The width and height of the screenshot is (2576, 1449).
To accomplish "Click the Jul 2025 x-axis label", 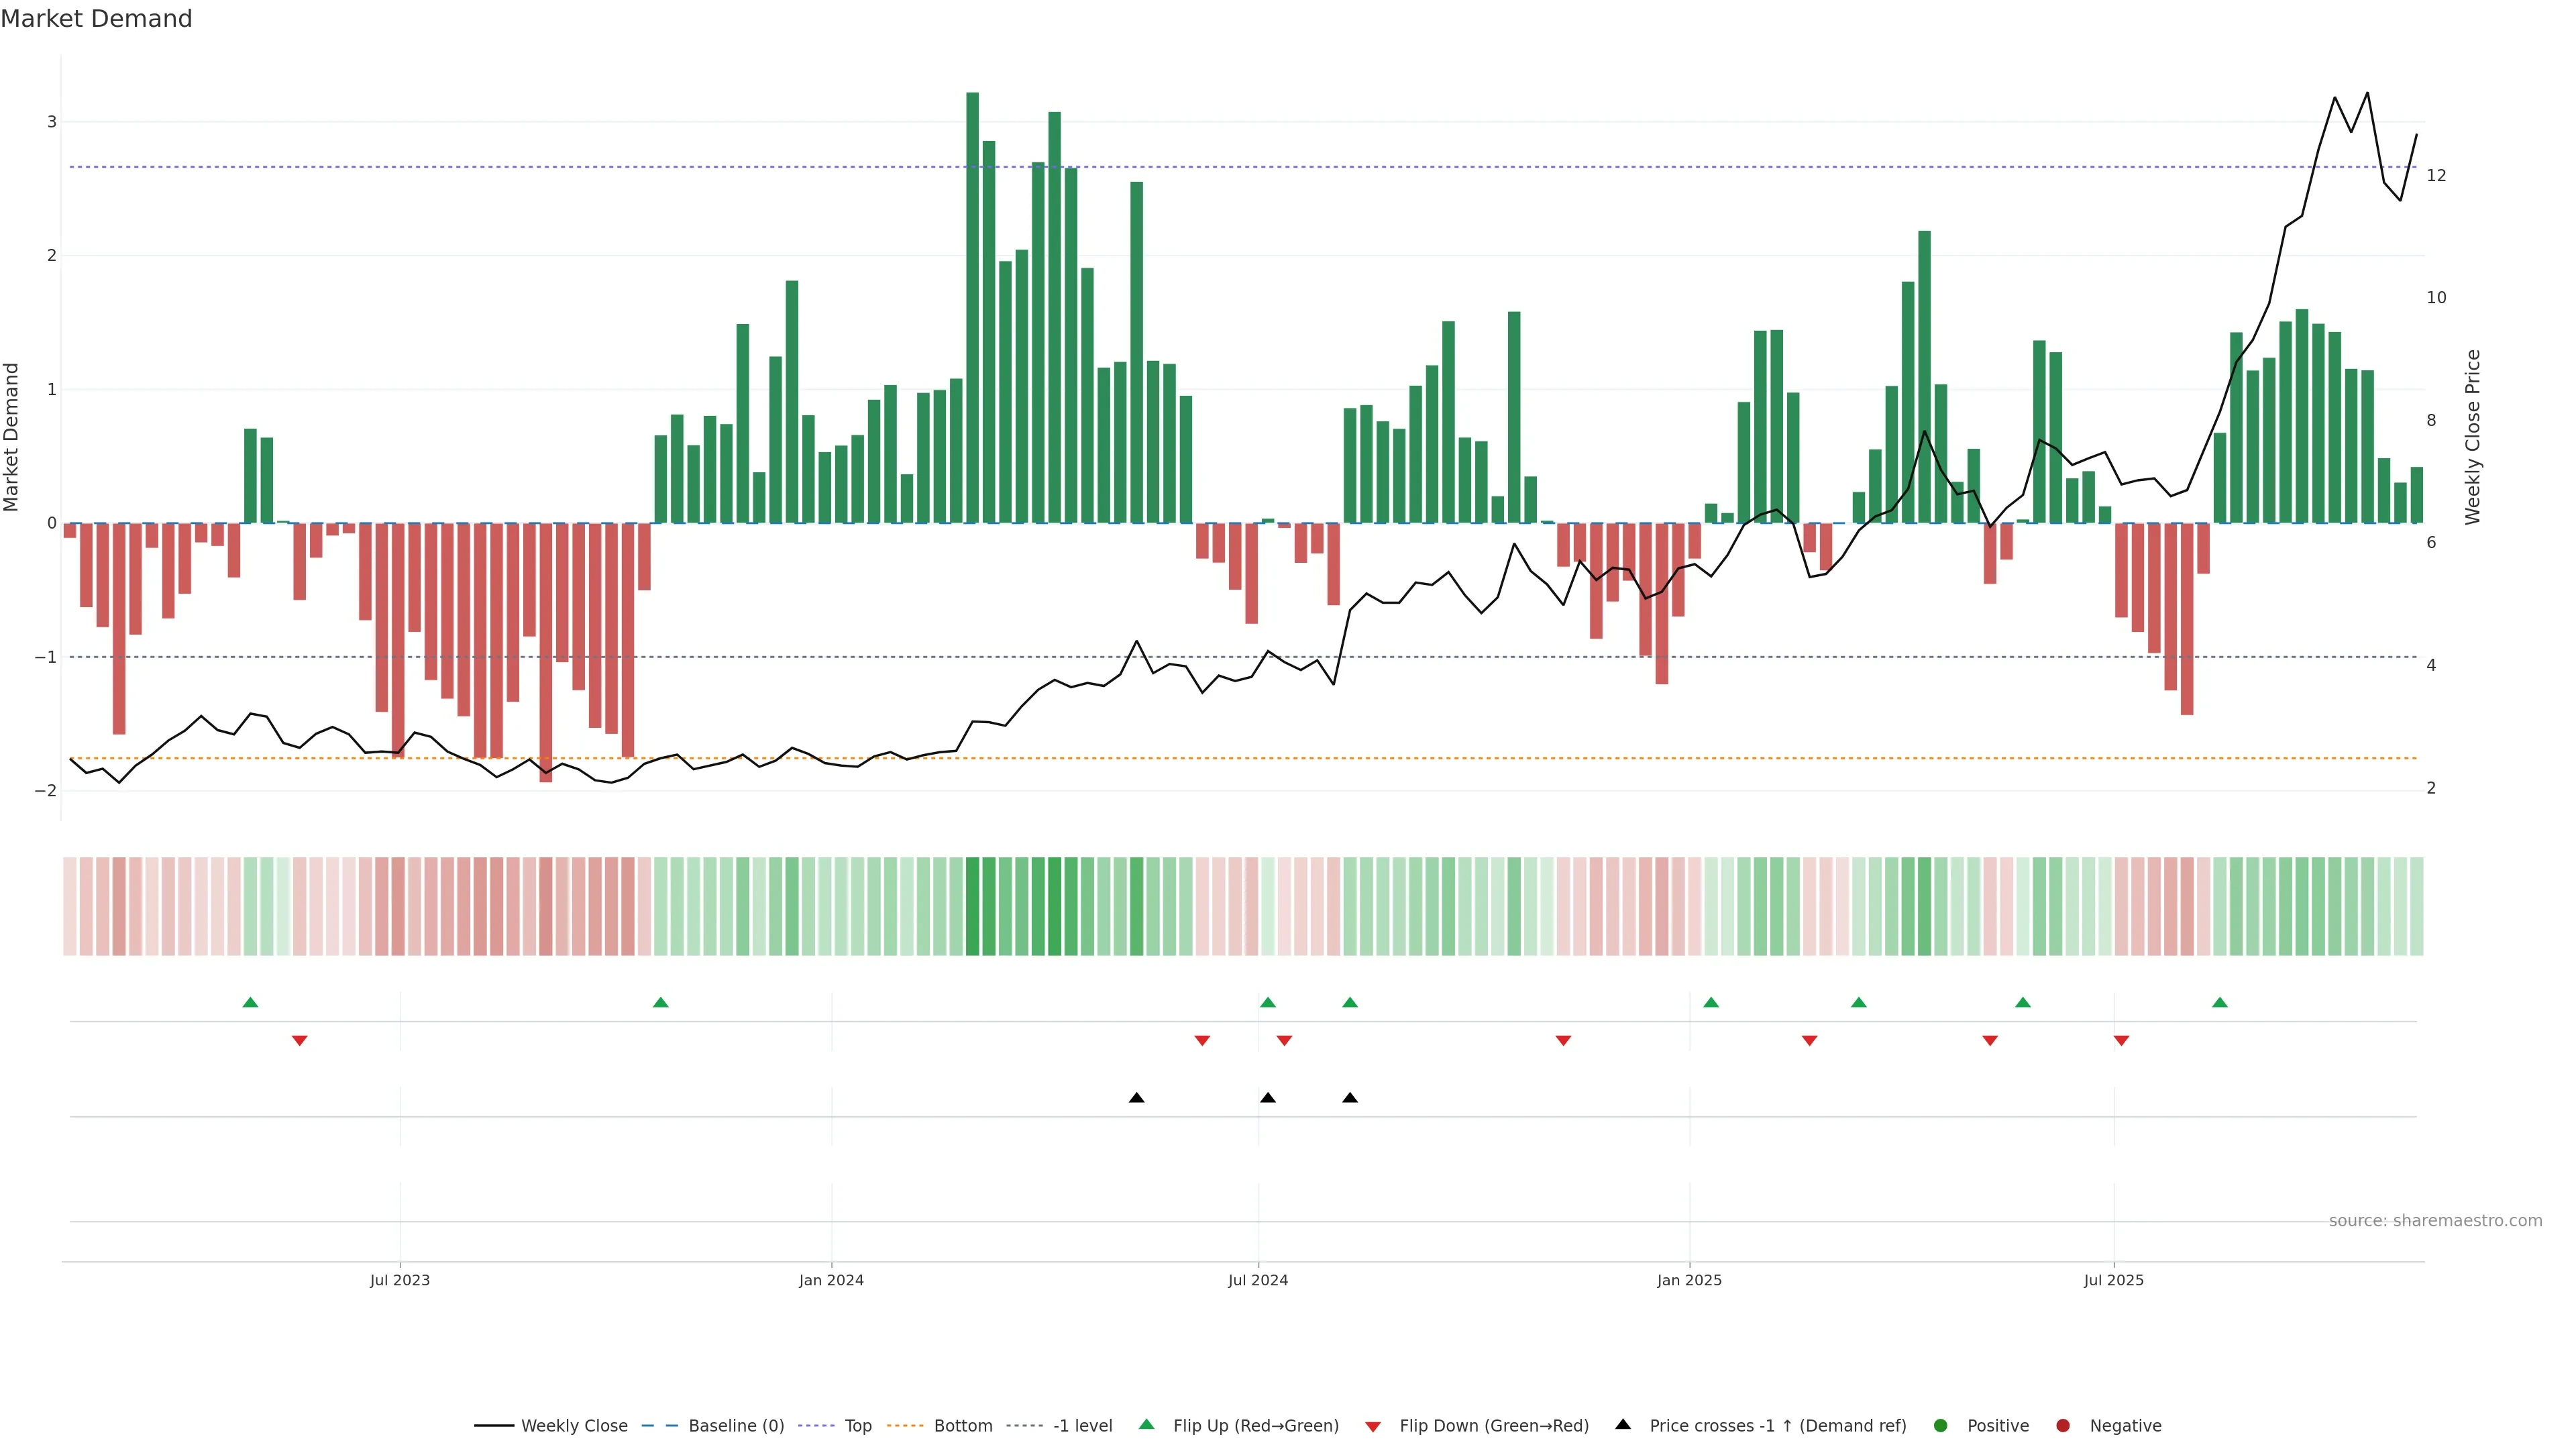I will coord(2113,1280).
